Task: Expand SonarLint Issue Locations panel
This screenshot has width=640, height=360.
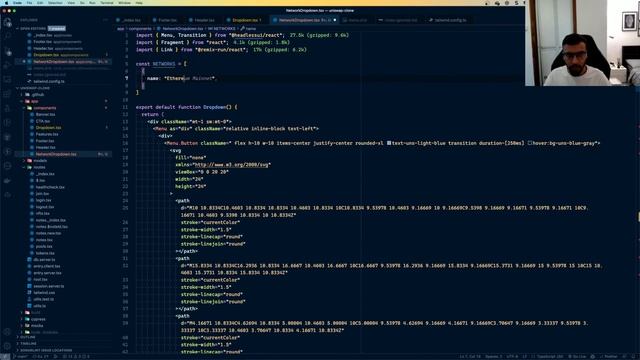Action: click(x=46, y=350)
